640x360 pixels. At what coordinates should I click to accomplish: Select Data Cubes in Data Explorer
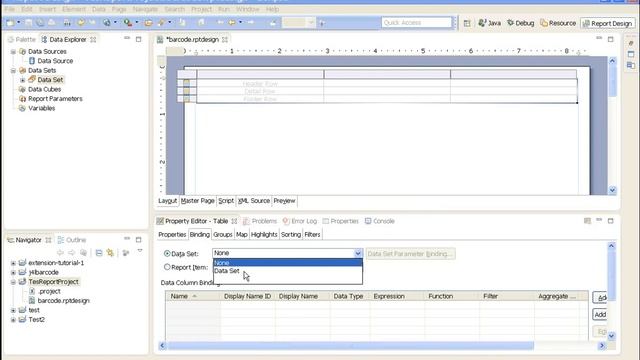pyautogui.click(x=44, y=89)
